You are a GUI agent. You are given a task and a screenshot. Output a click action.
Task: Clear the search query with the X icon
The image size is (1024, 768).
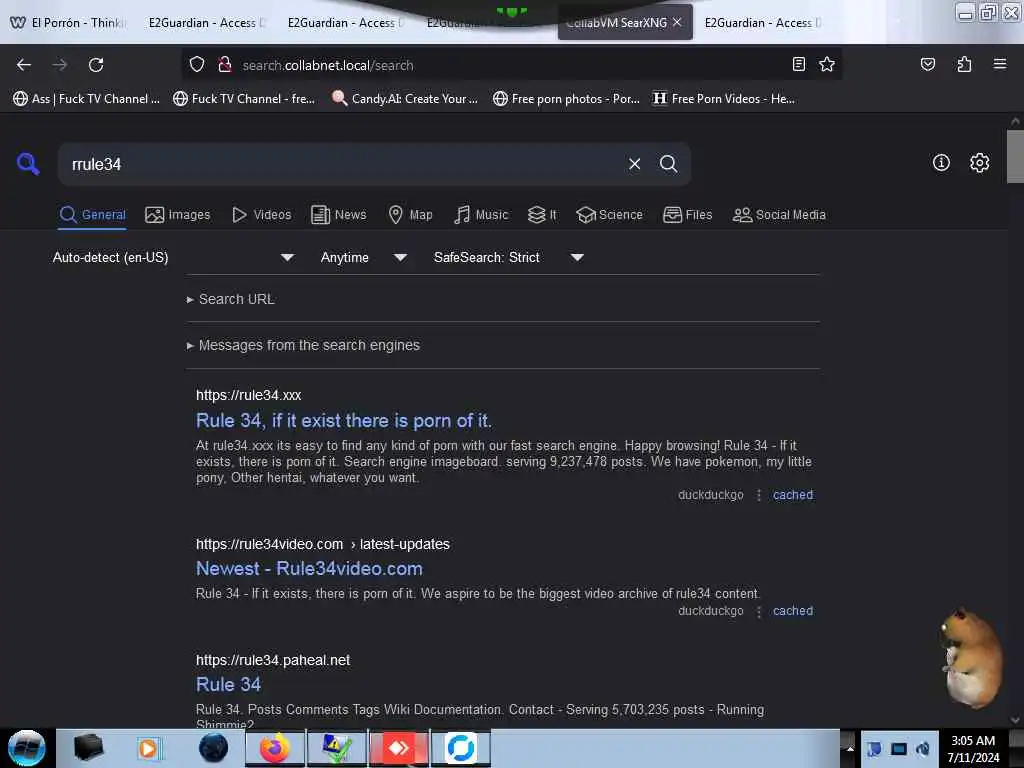tap(634, 164)
